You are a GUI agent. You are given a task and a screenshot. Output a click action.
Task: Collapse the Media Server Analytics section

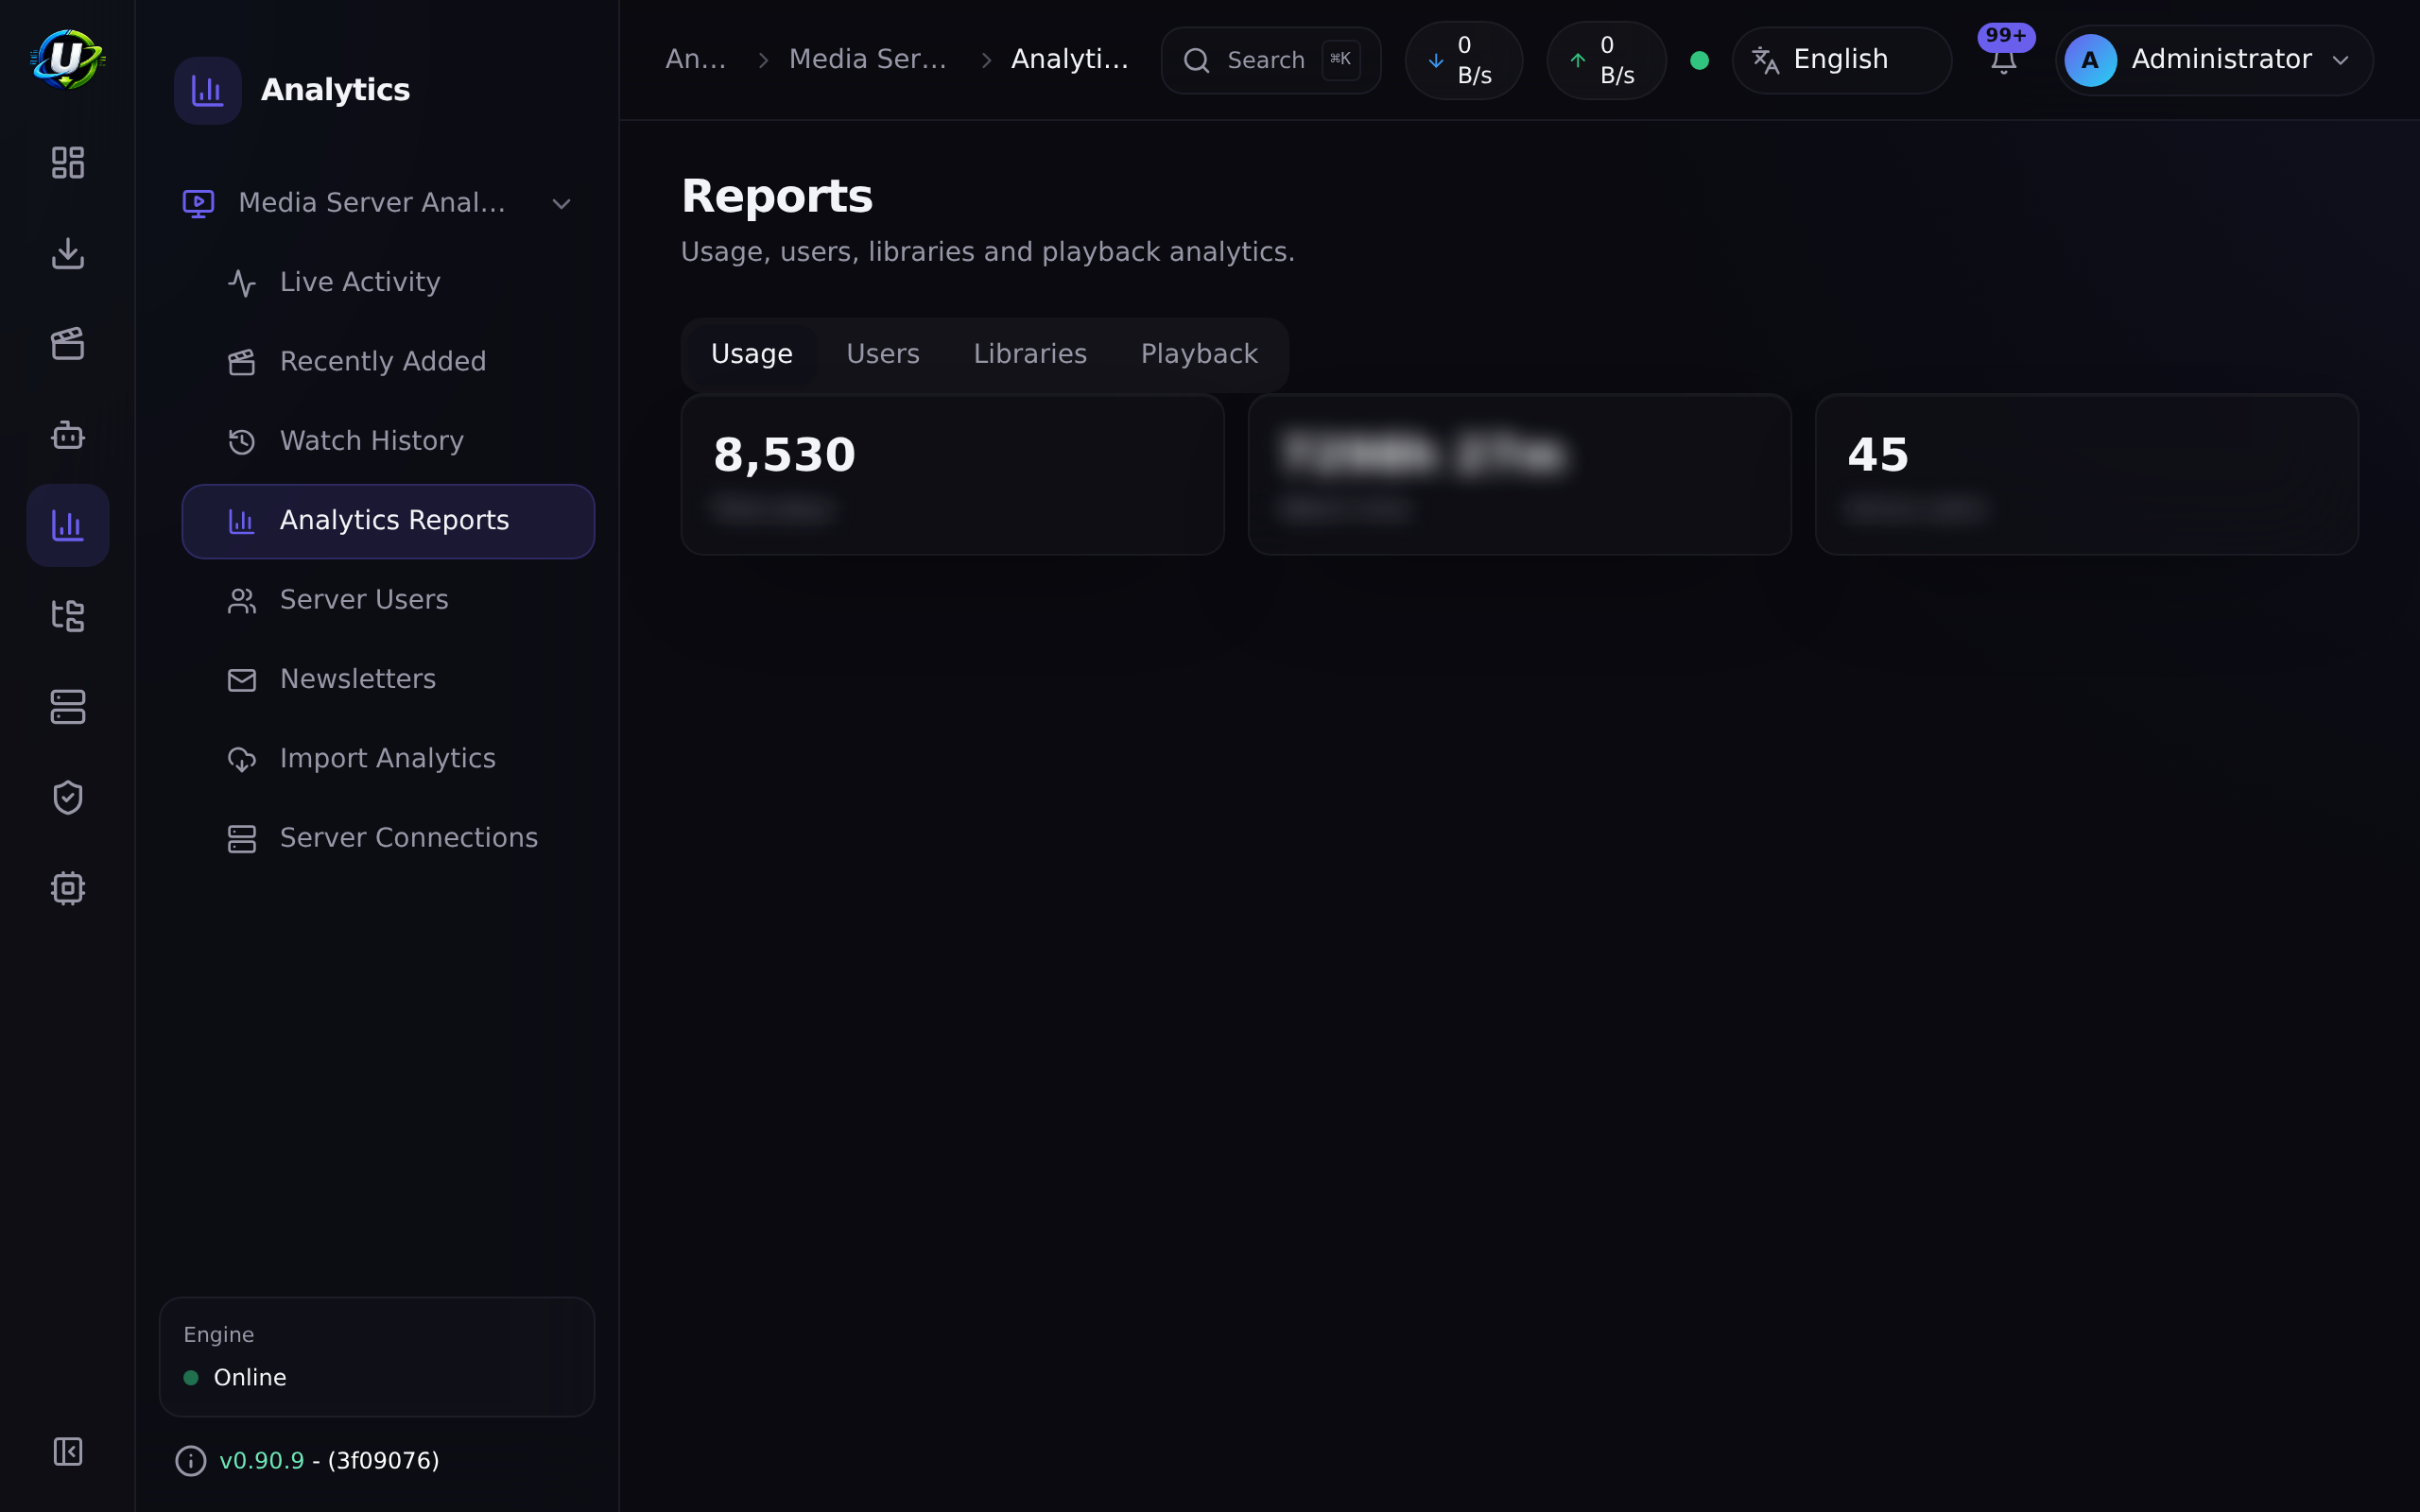click(x=377, y=203)
